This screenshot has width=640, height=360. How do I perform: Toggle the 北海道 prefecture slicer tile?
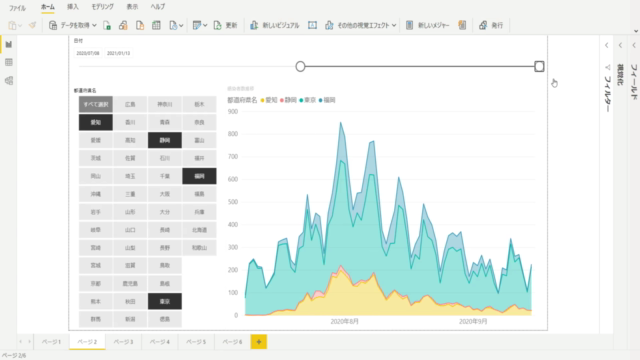199,230
